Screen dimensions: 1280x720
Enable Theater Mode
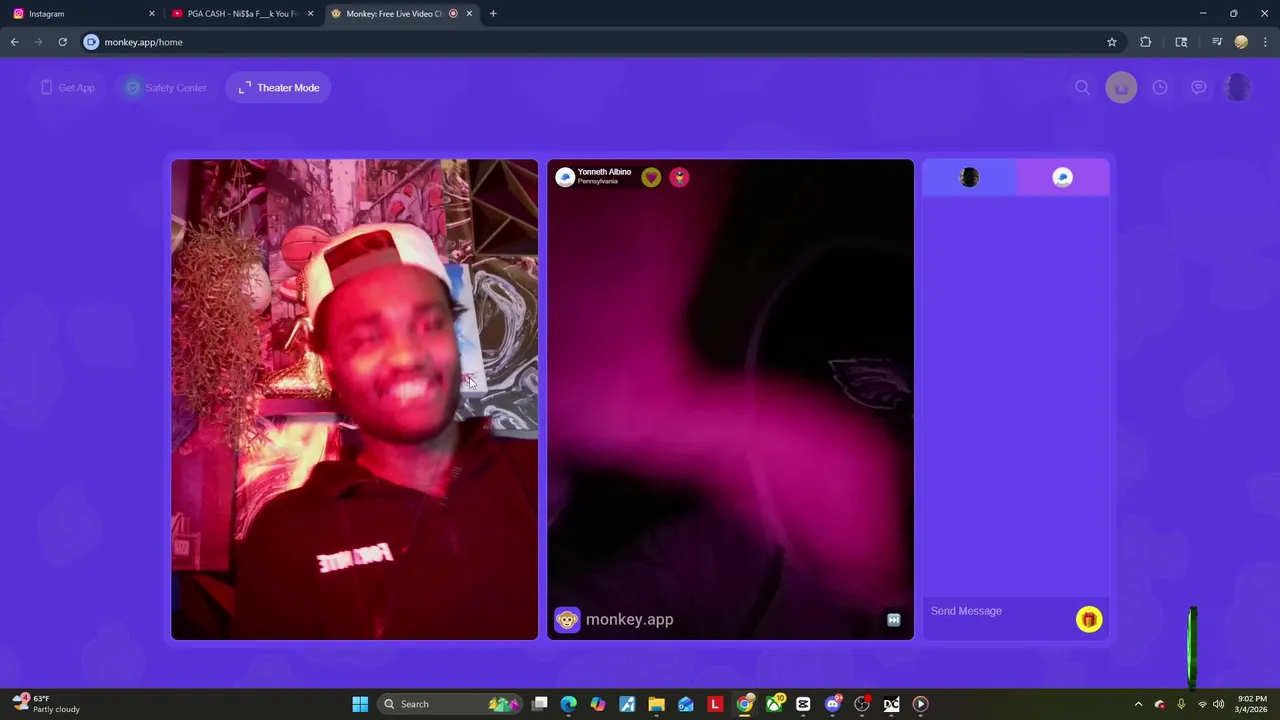279,88
